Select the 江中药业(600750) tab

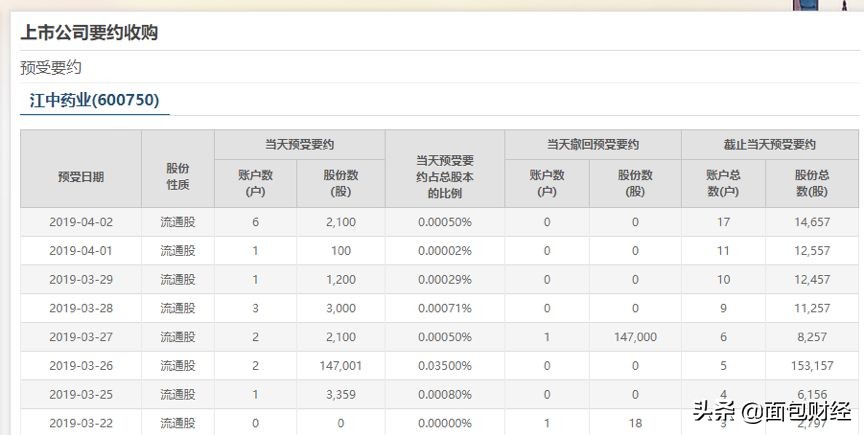[x=94, y=100]
